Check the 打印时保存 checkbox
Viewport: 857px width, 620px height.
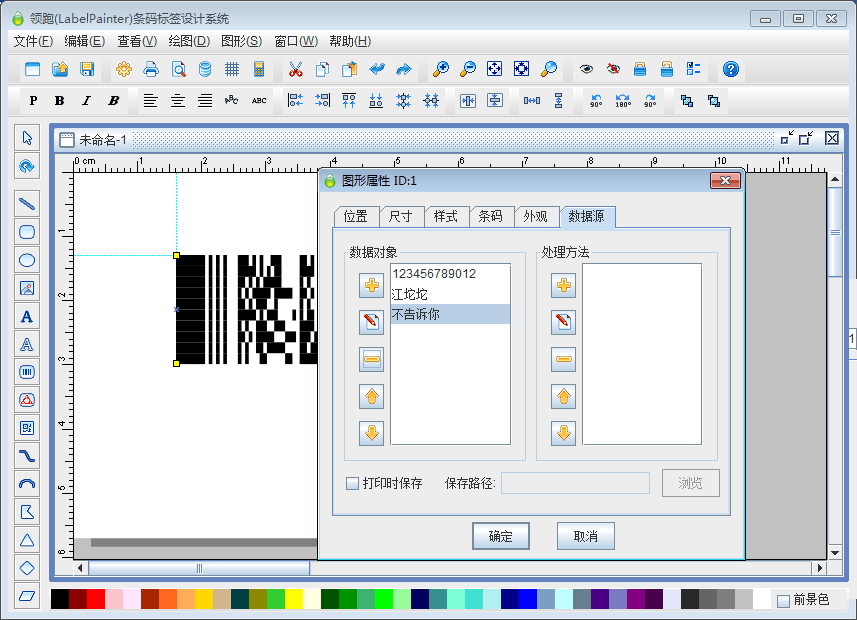[x=353, y=483]
